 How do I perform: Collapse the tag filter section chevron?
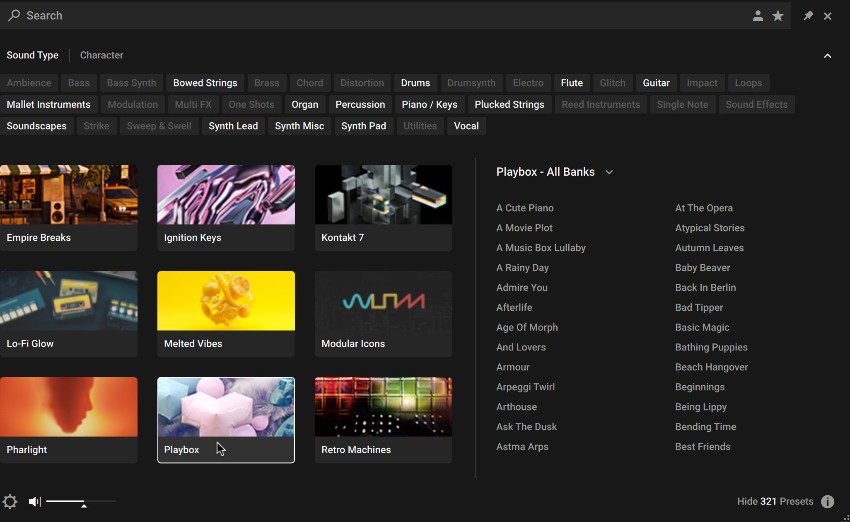click(827, 56)
